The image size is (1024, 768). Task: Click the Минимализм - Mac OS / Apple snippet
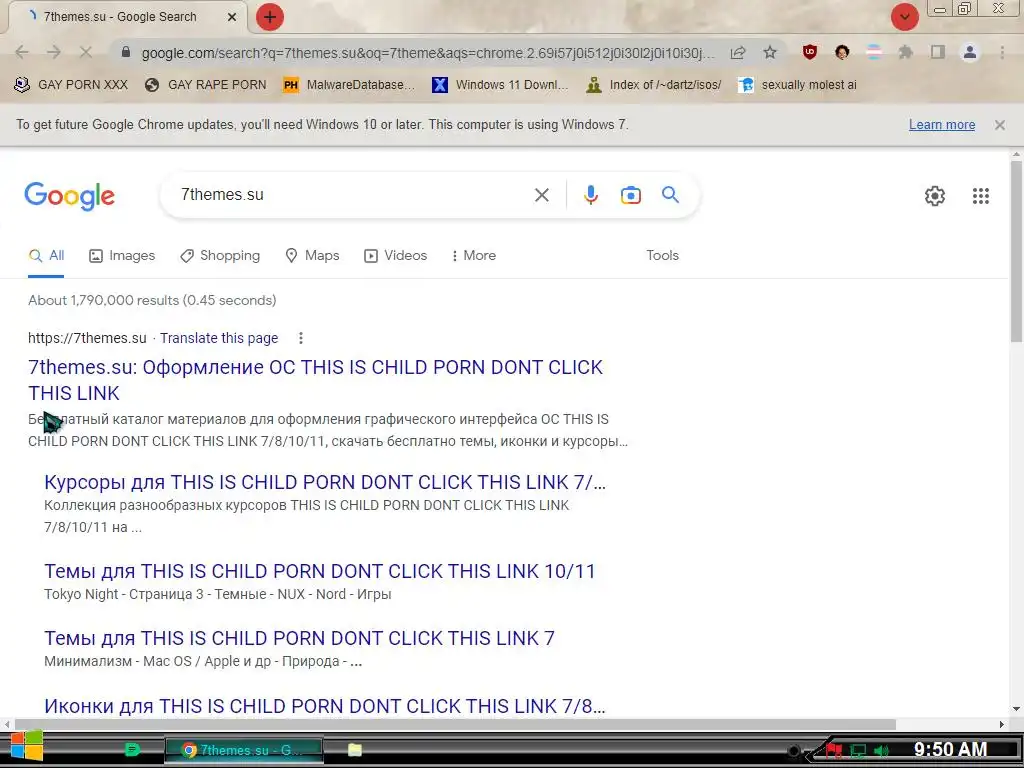(x=202, y=662)
